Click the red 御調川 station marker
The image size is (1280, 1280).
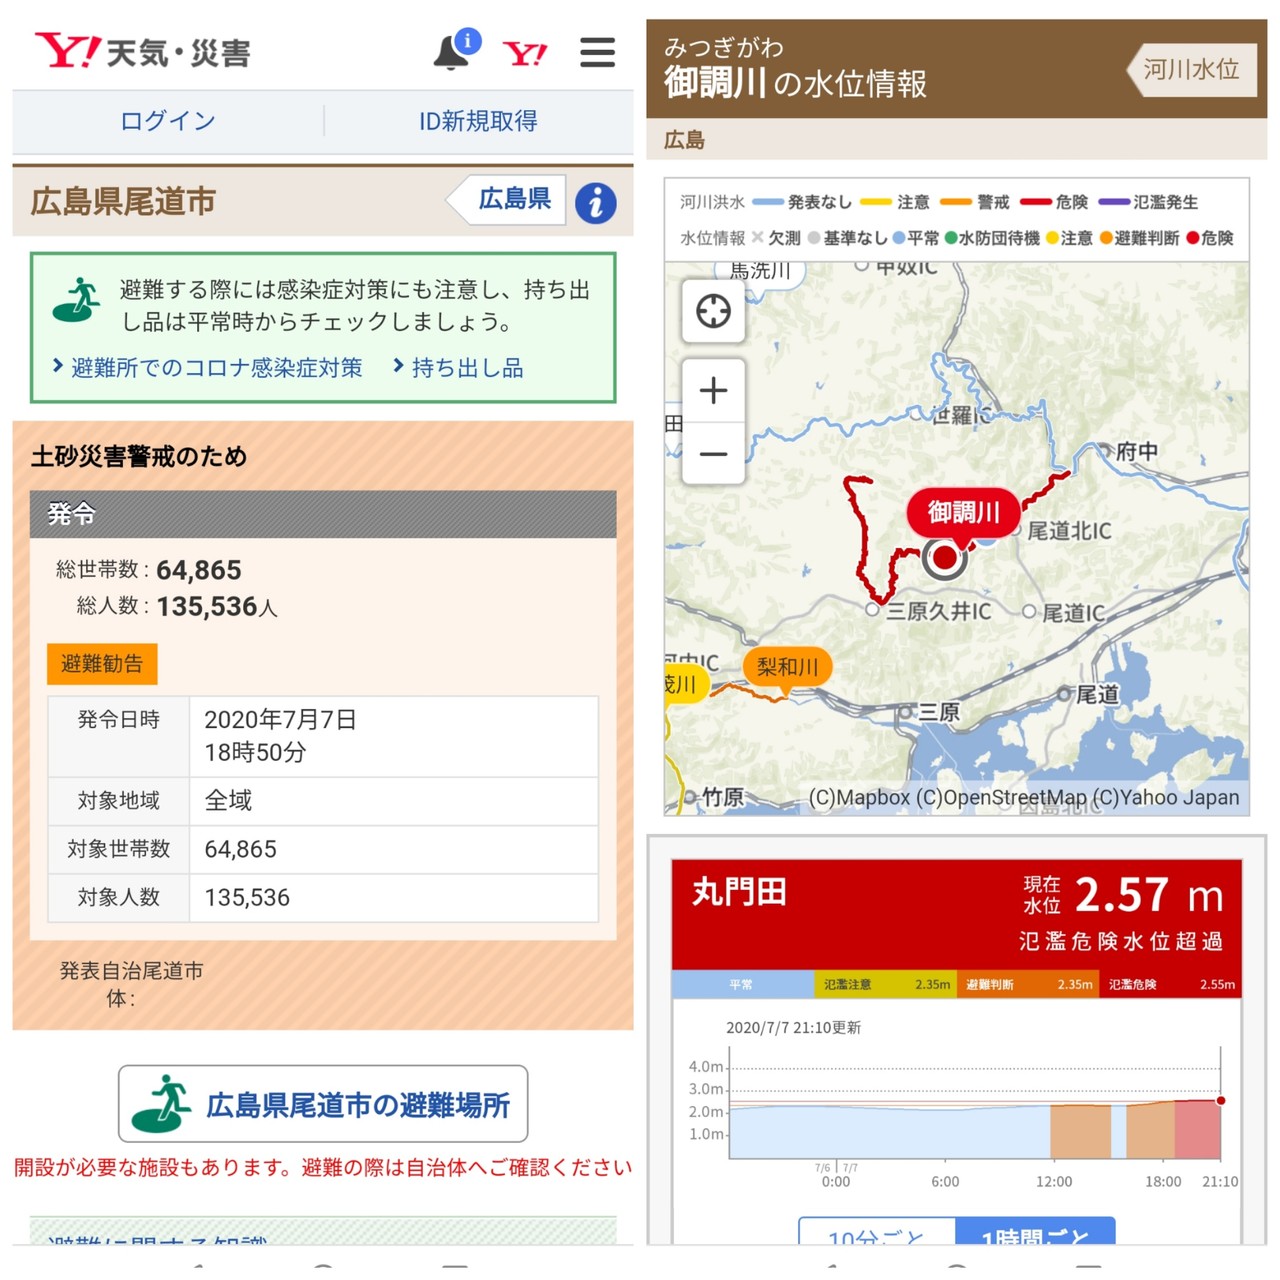tap(944, 557)
